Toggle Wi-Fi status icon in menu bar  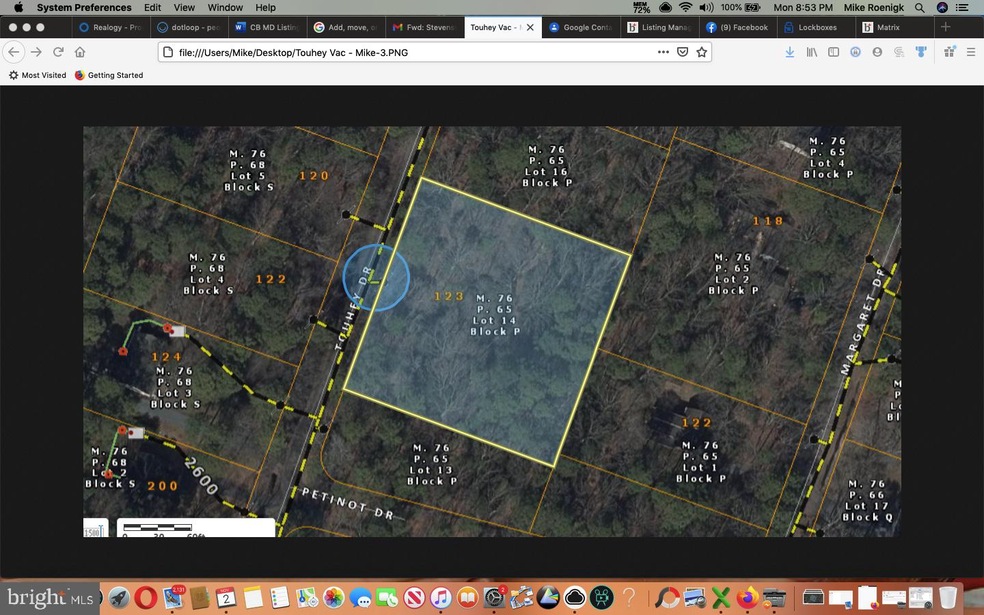[686, 7]
